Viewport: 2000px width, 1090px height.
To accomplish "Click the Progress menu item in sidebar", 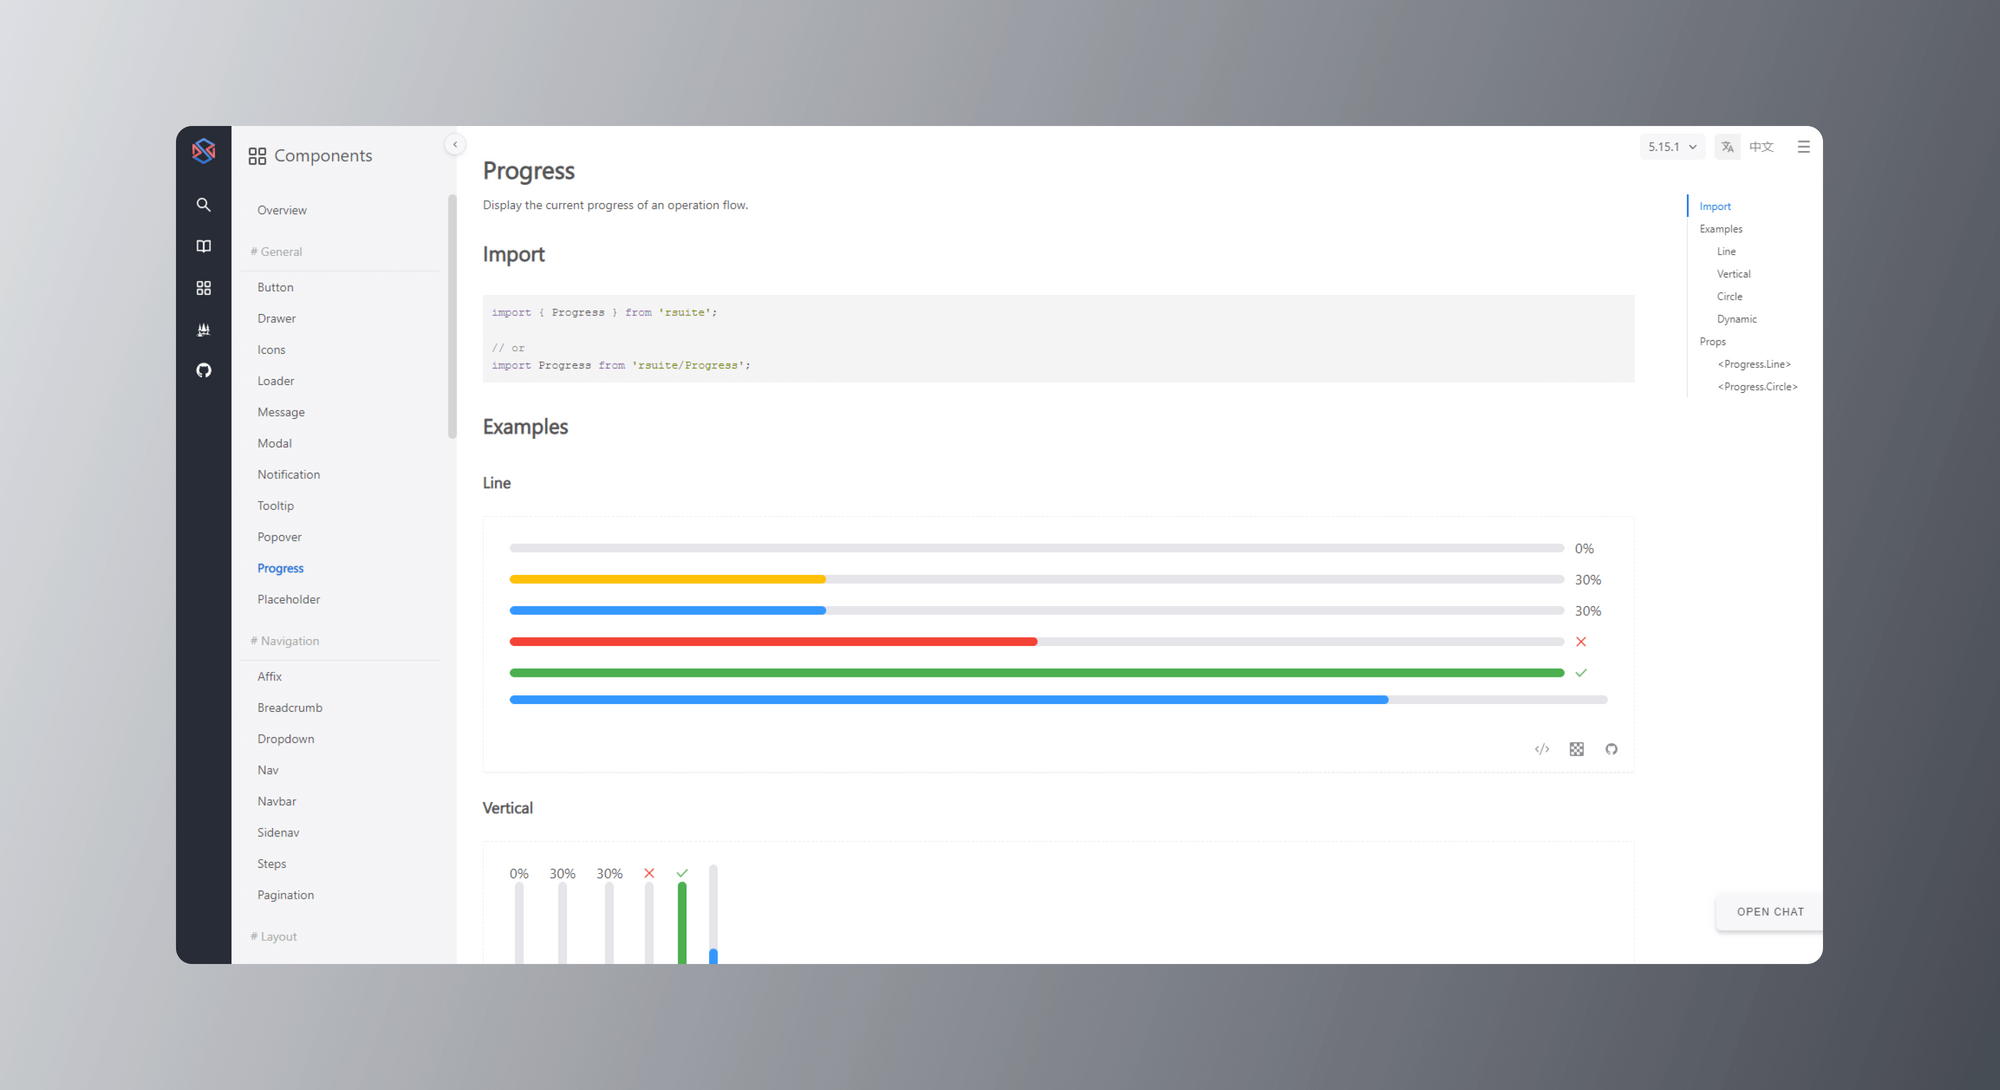I will (x=279, y=568).
